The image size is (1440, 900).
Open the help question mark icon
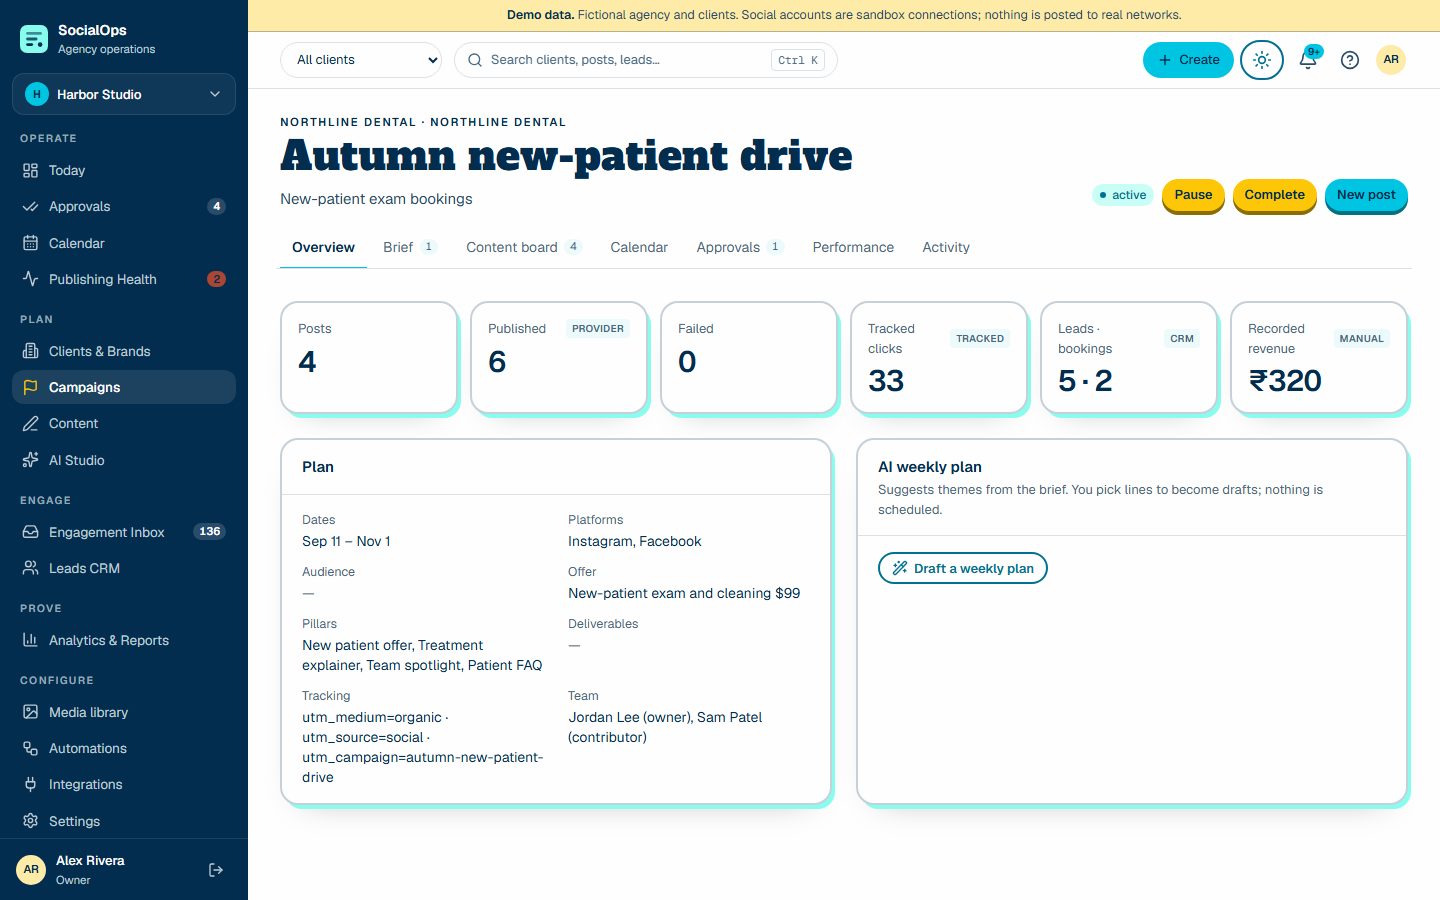coord(1350,60)
